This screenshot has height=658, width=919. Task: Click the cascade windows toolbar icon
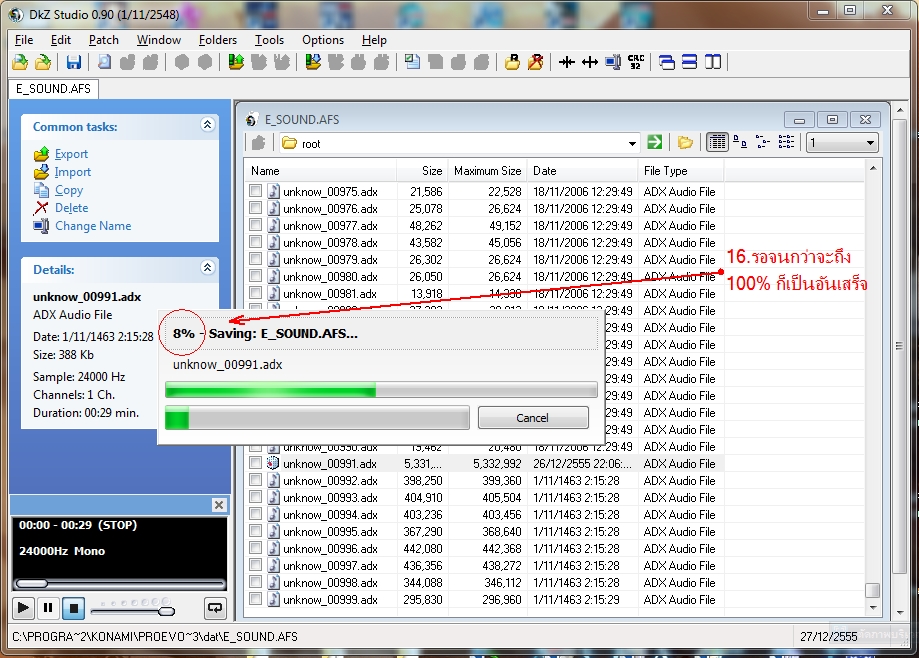pyautogui.click(x=666, y=62)
